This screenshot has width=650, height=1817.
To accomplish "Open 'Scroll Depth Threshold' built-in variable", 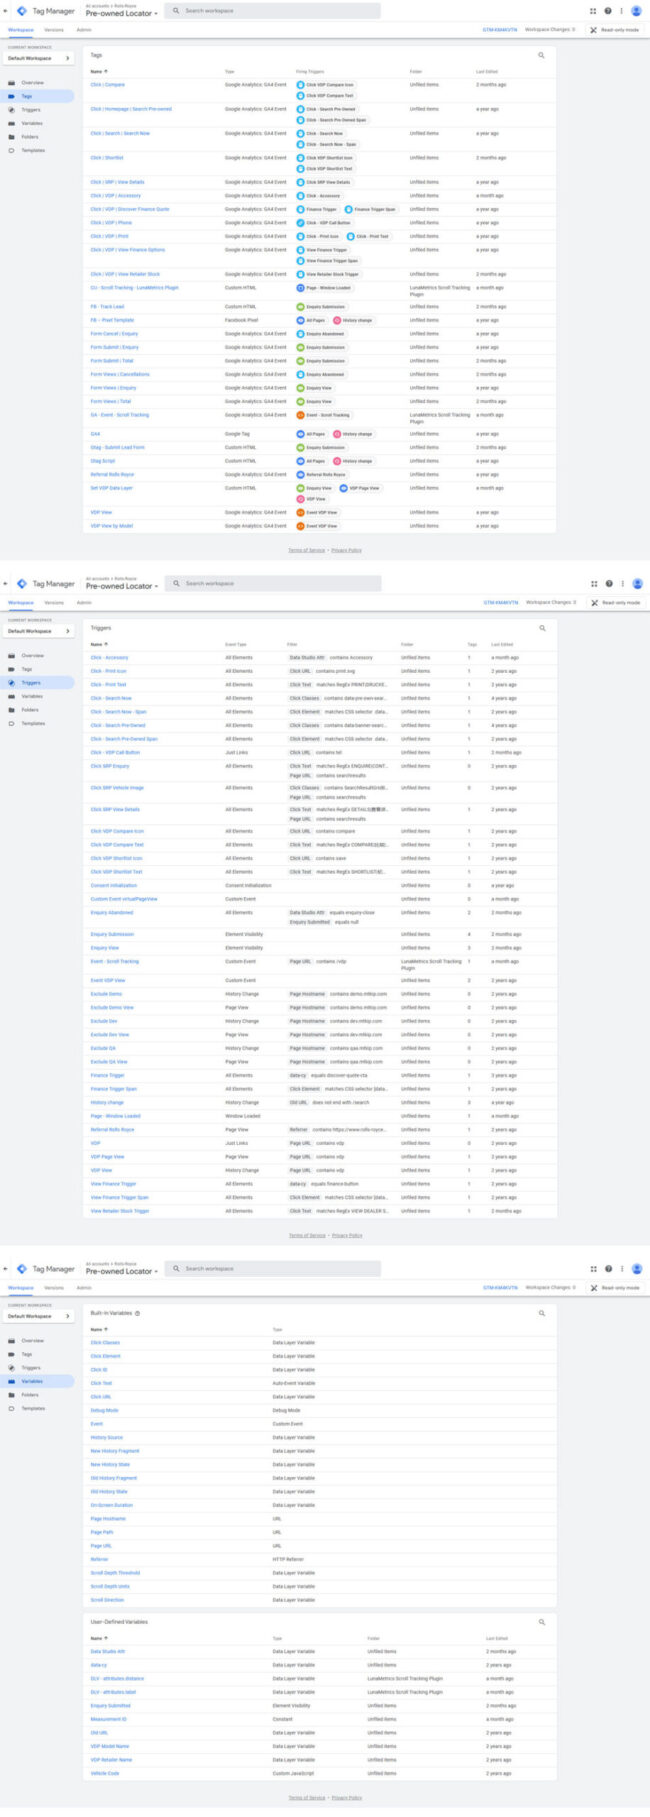I will click(x=115, y=1573).
